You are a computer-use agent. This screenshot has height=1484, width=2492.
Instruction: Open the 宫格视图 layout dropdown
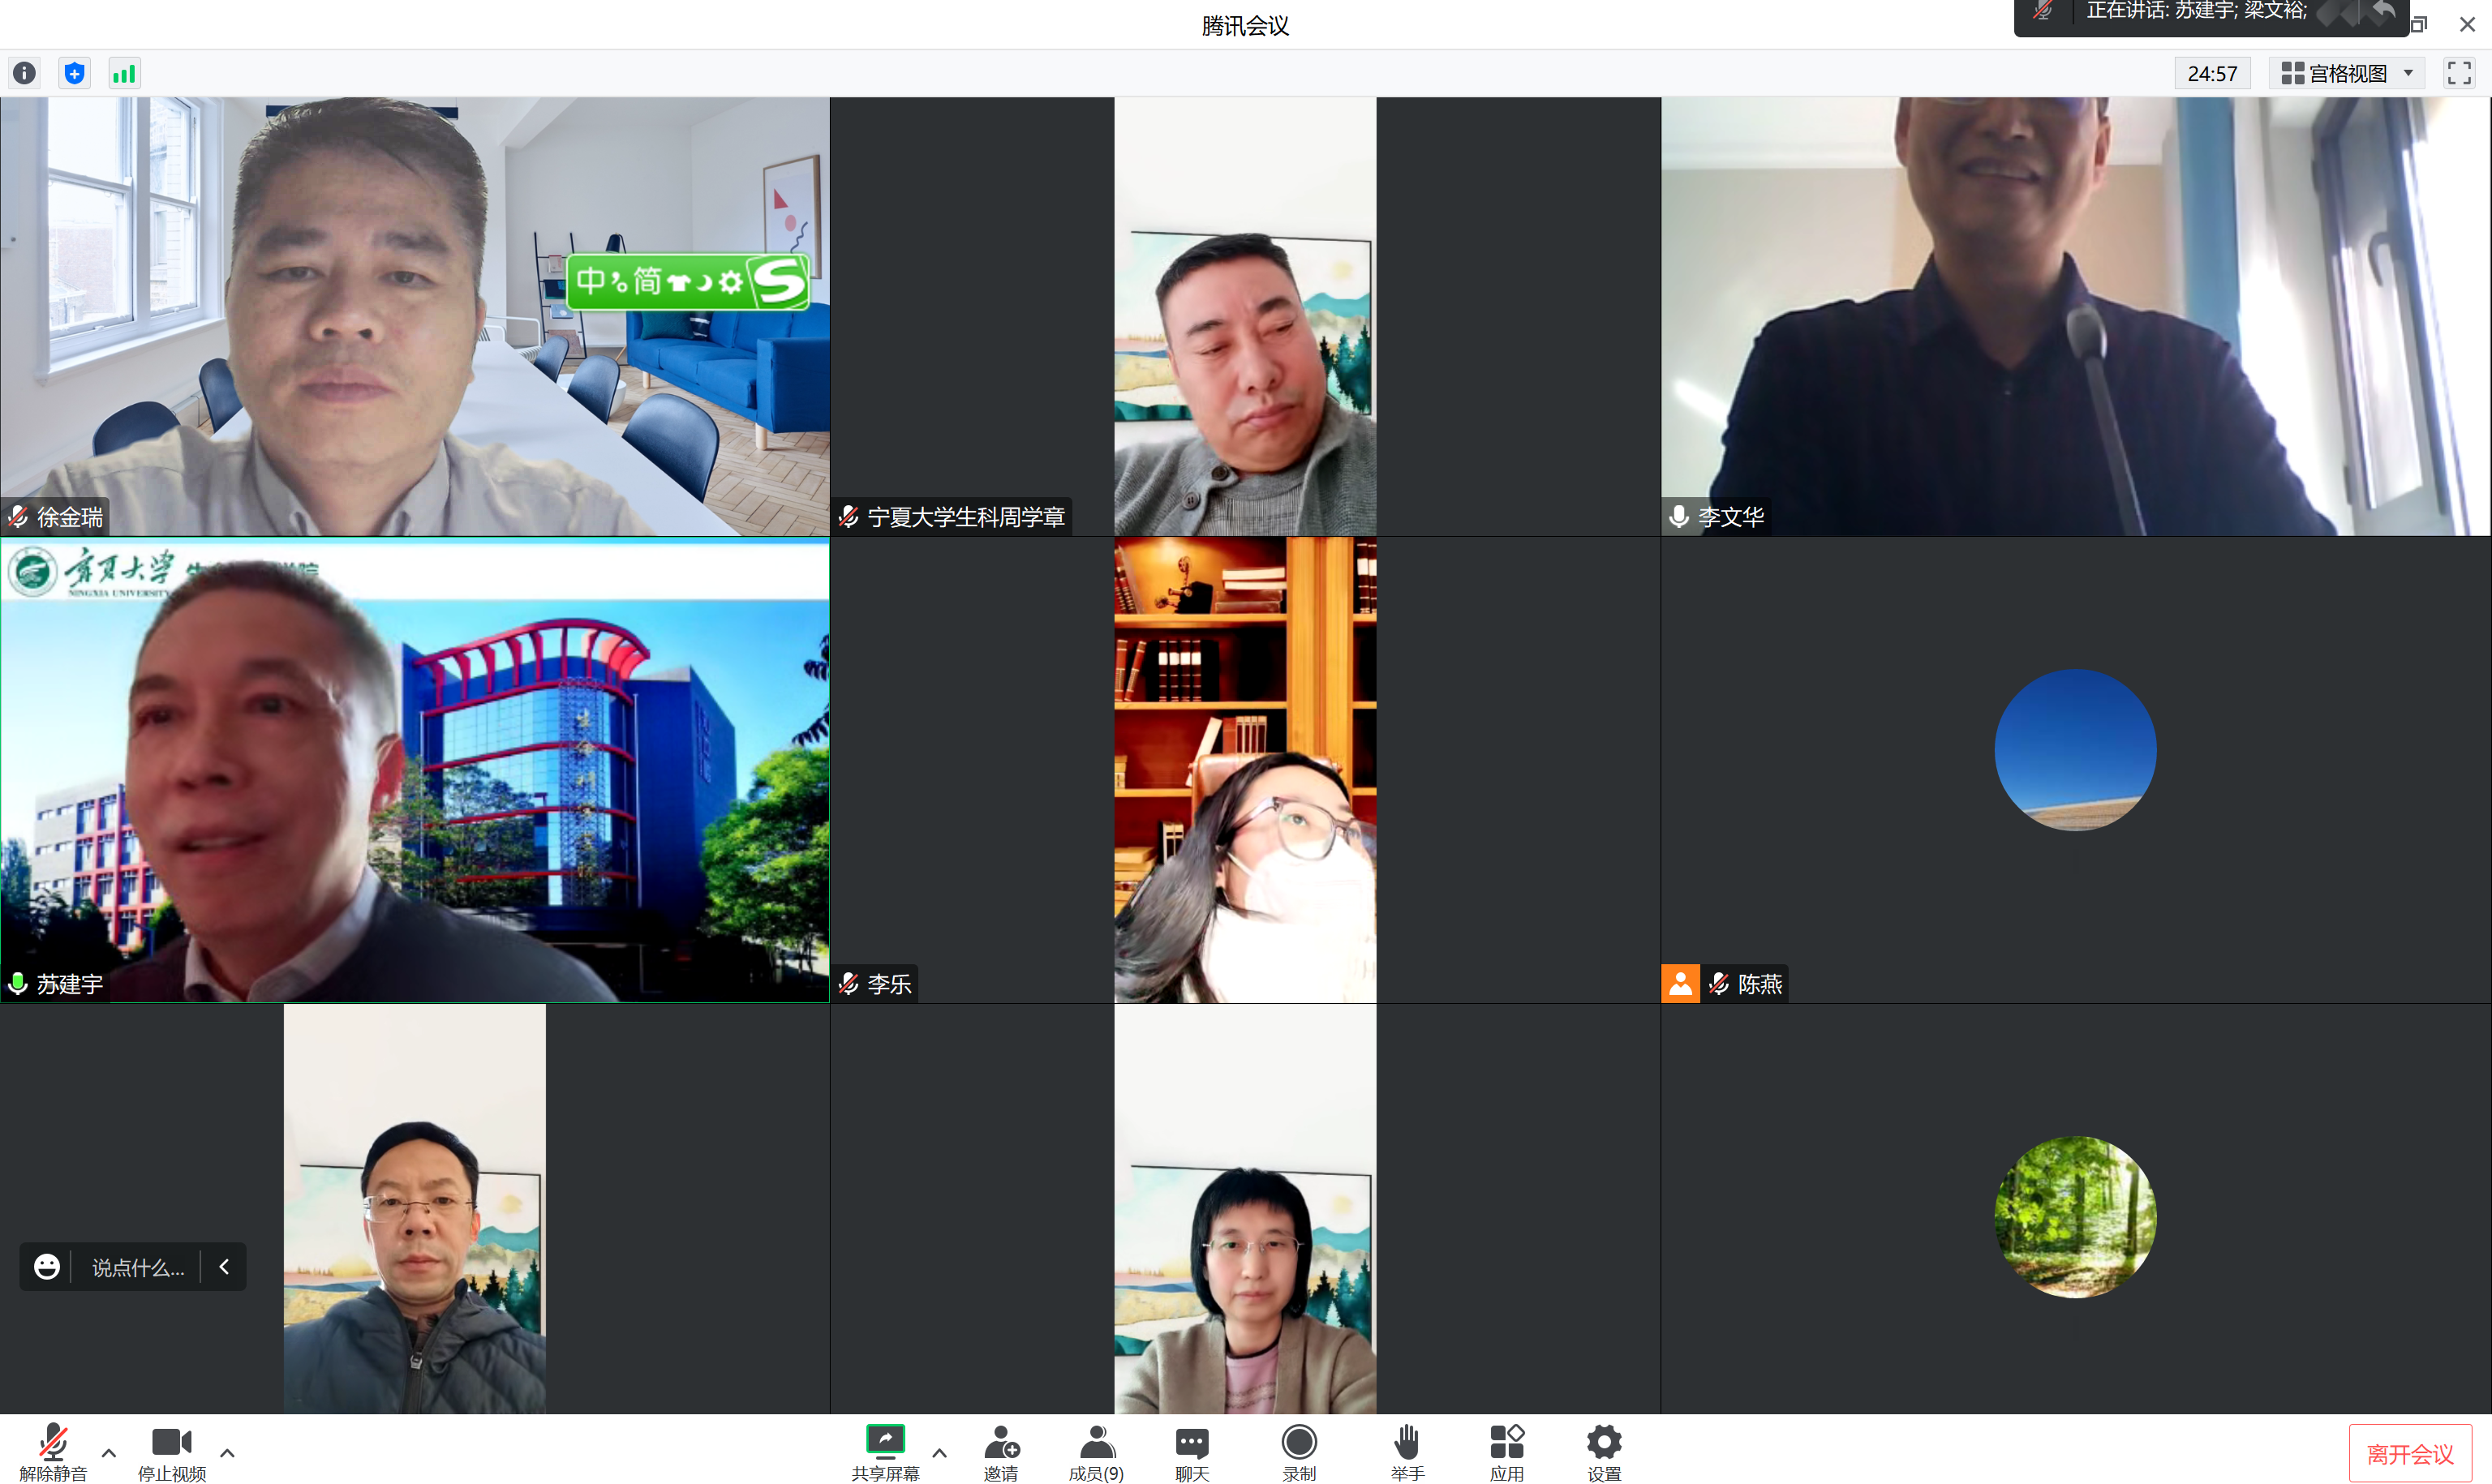pos(2346,73)
